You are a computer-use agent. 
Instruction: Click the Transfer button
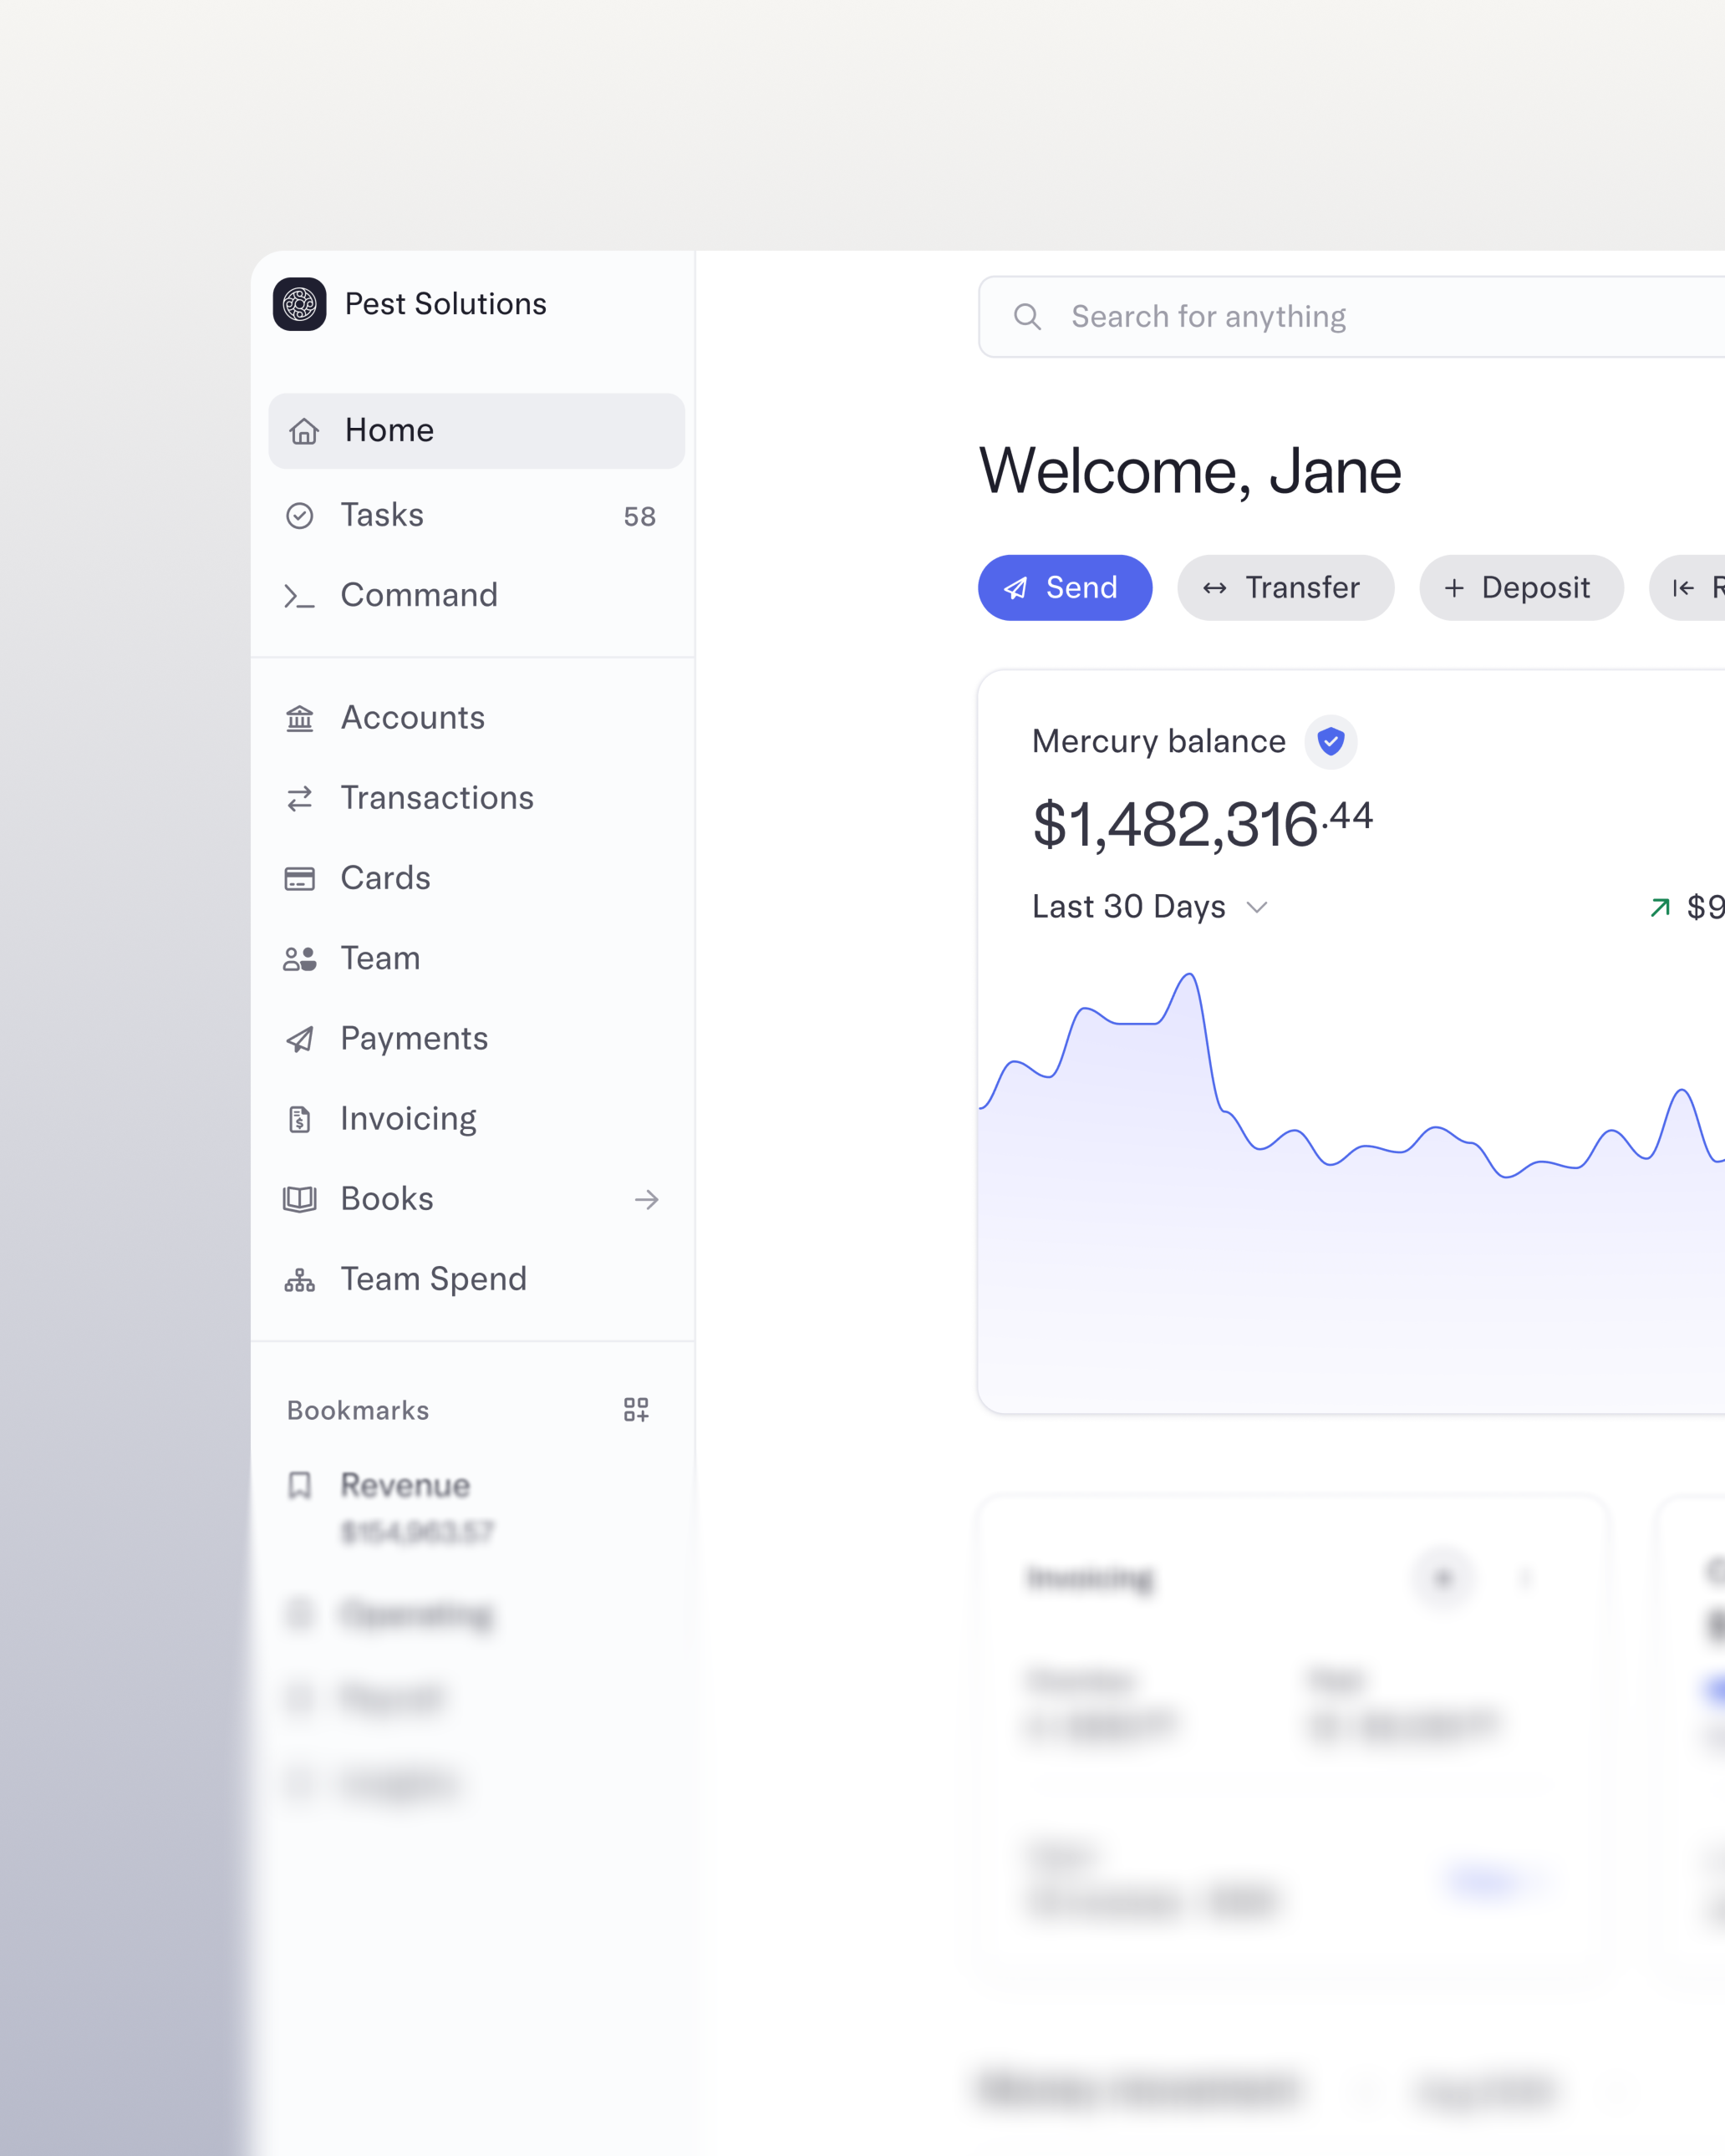click(x=1285, y=588)
